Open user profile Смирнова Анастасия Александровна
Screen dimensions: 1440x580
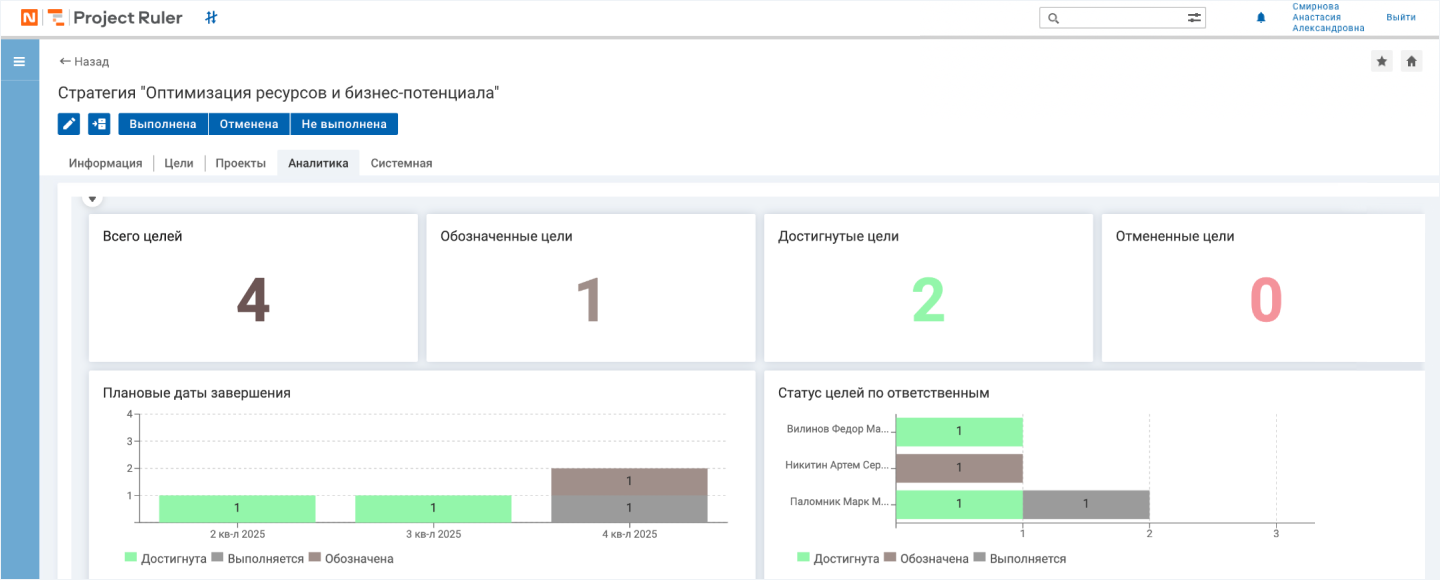(1328, 18)
